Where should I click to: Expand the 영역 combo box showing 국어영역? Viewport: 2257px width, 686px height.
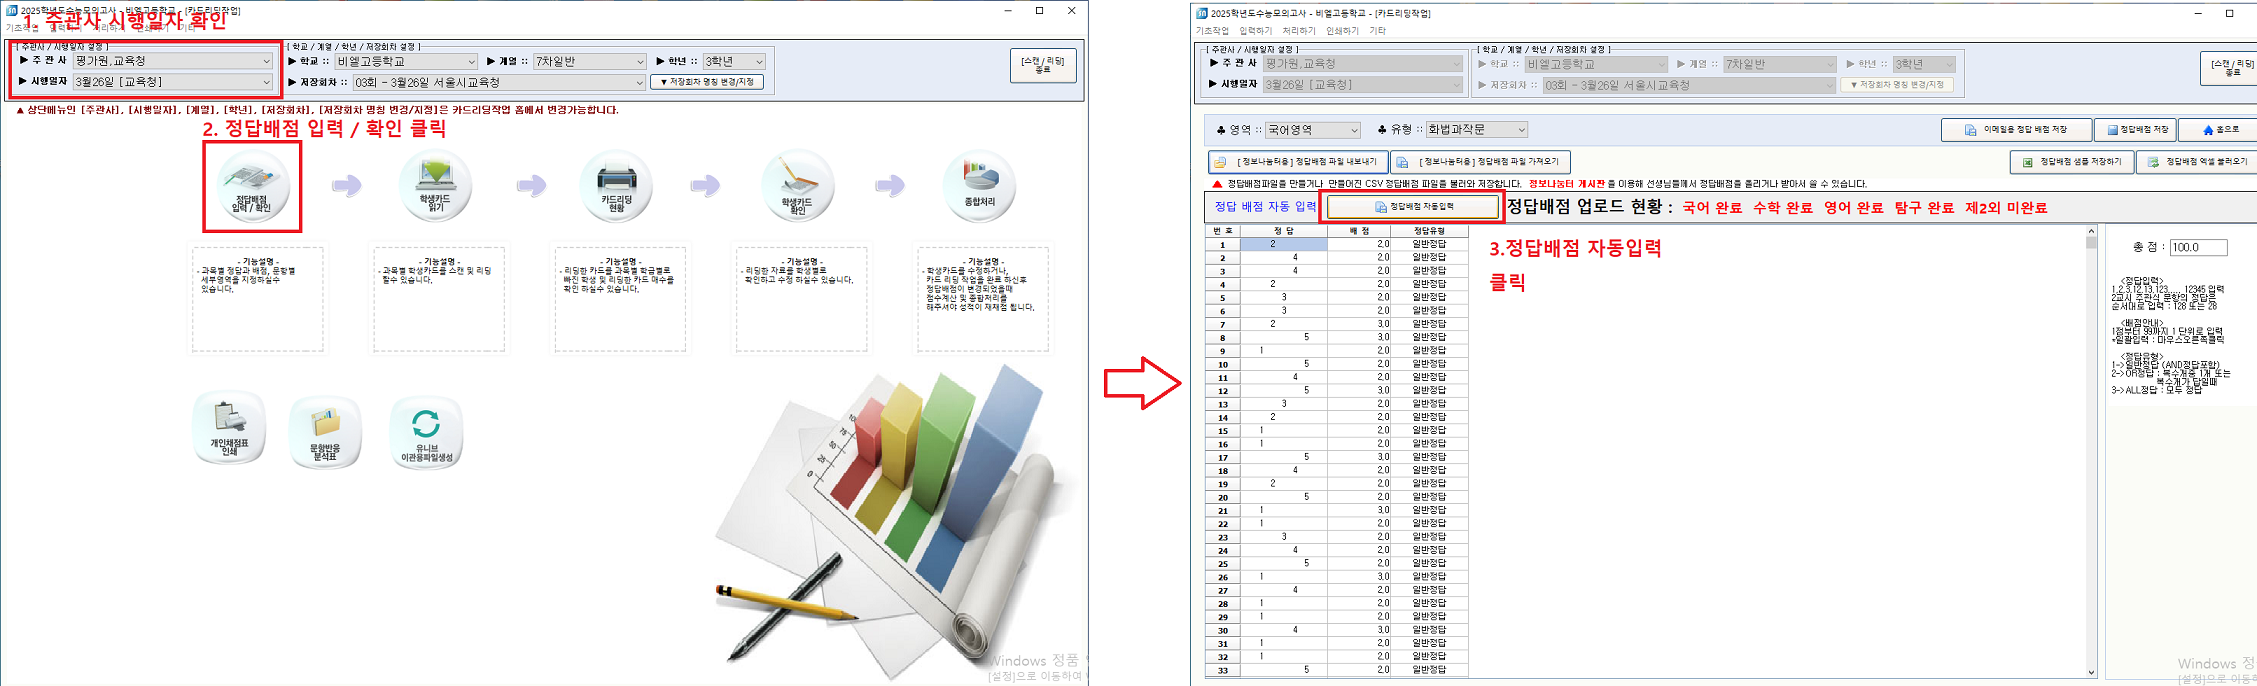tap(1353, 130)
